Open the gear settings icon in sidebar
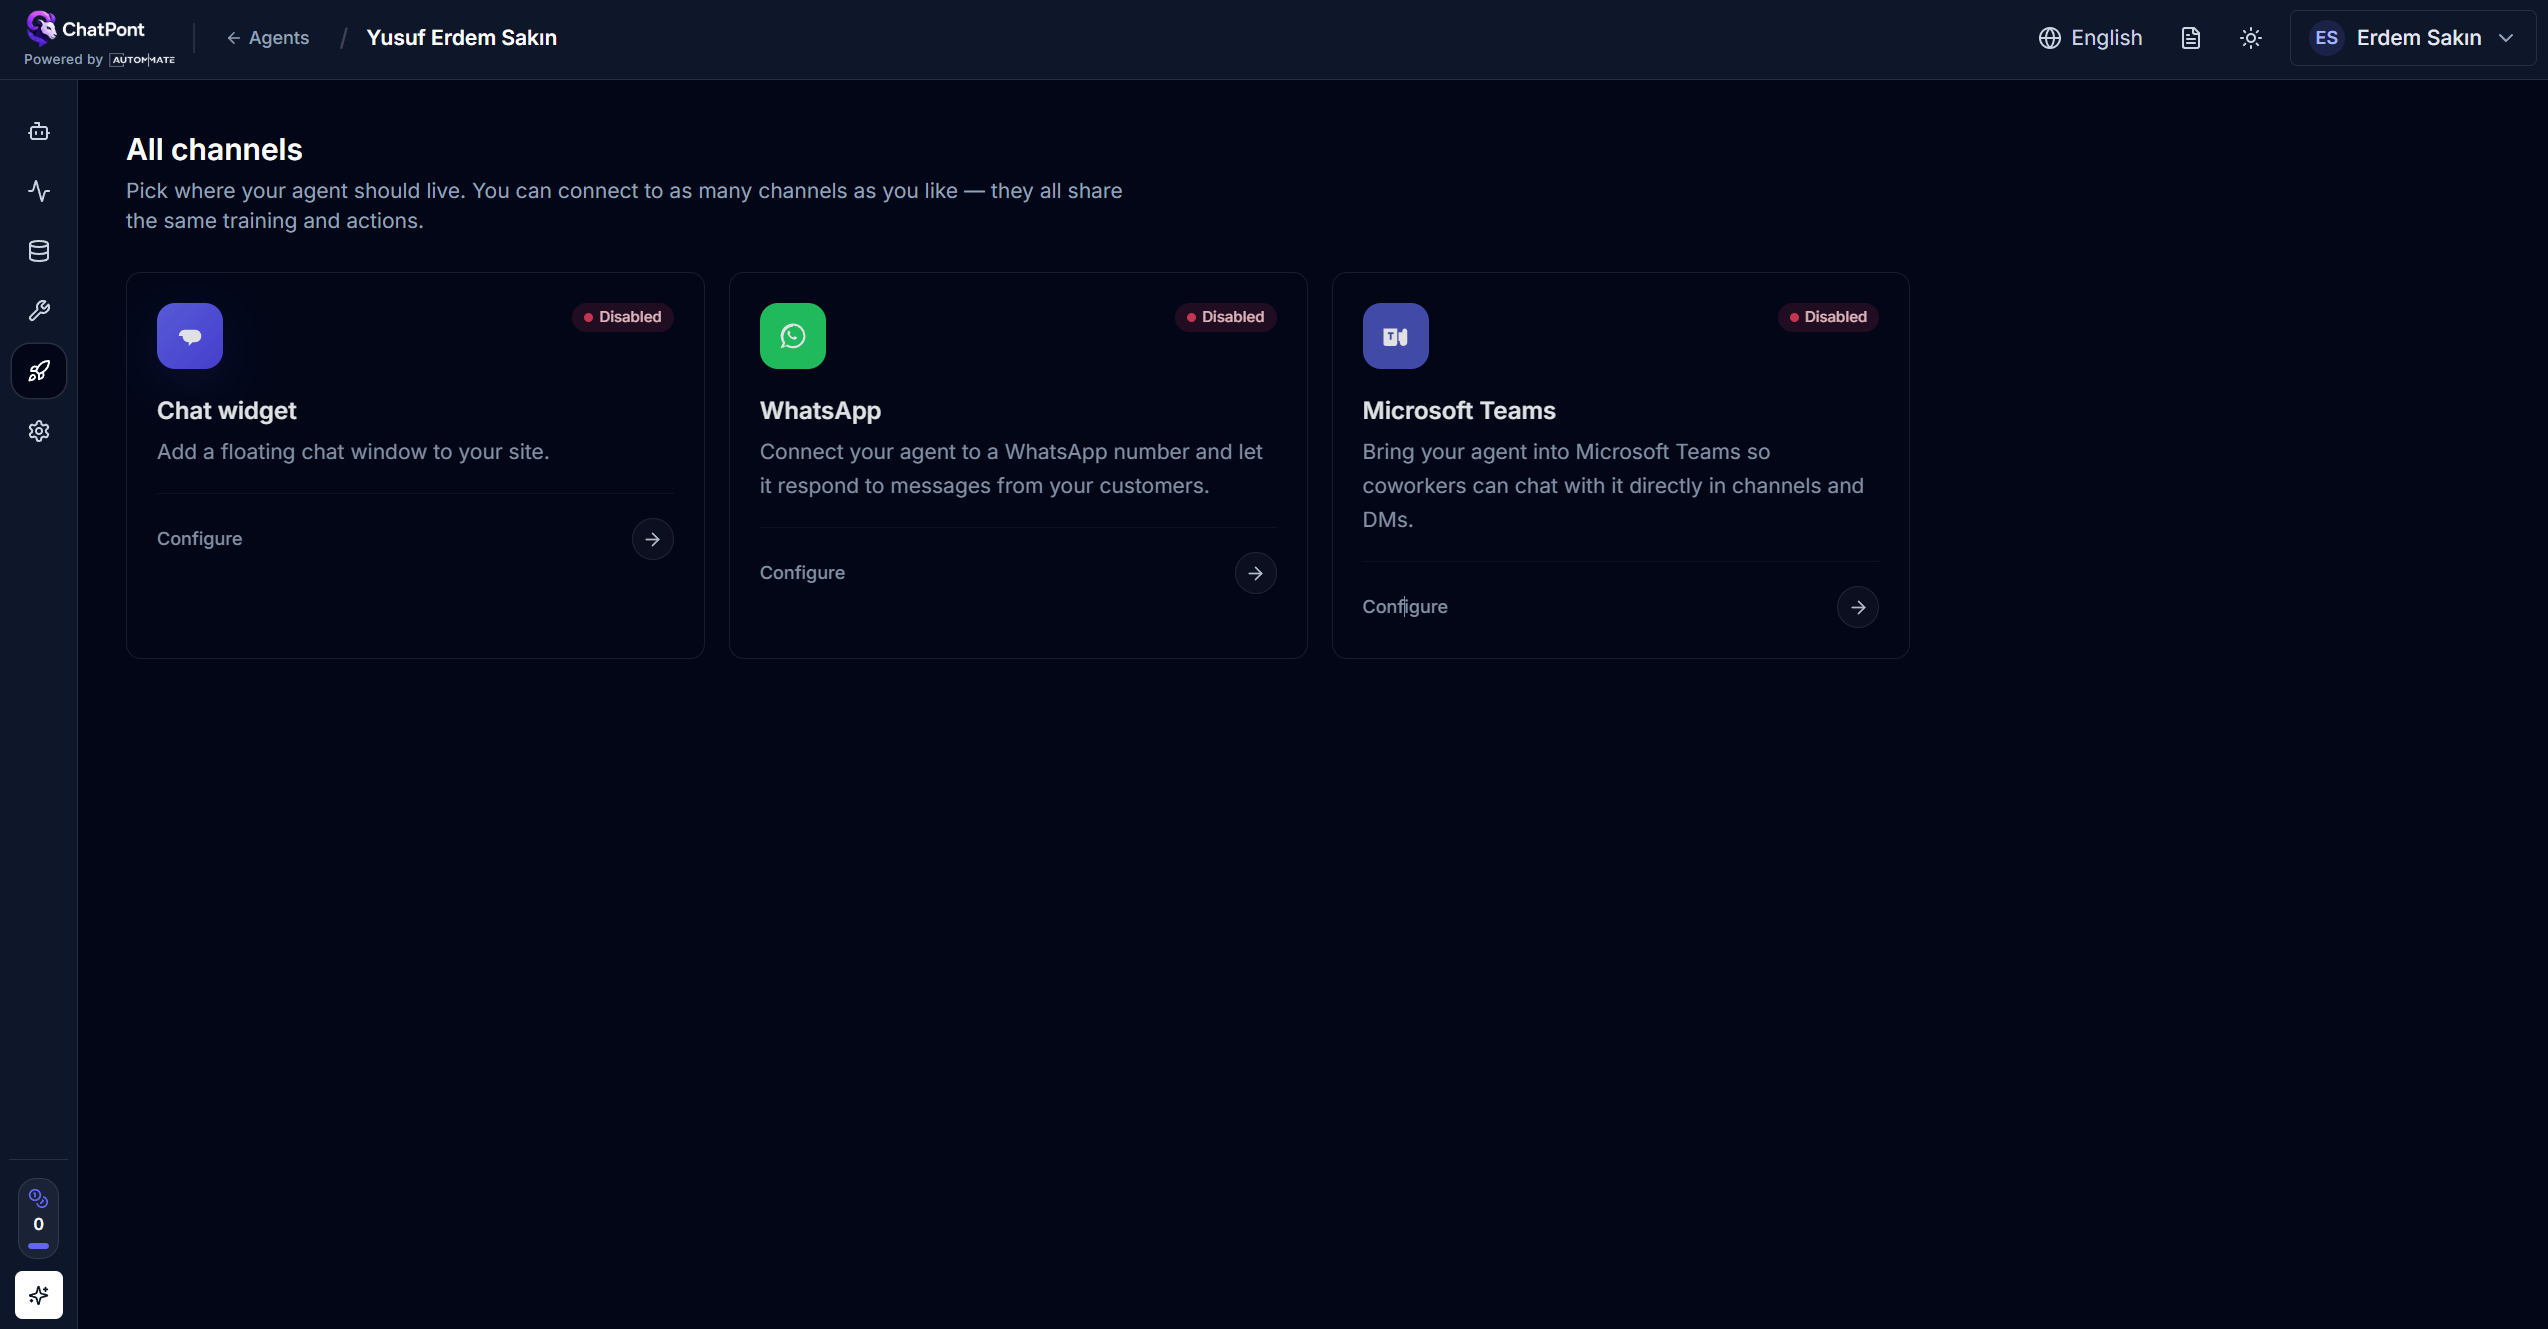The width and height of the screenshot is (2548, 1329). [39, 431]
